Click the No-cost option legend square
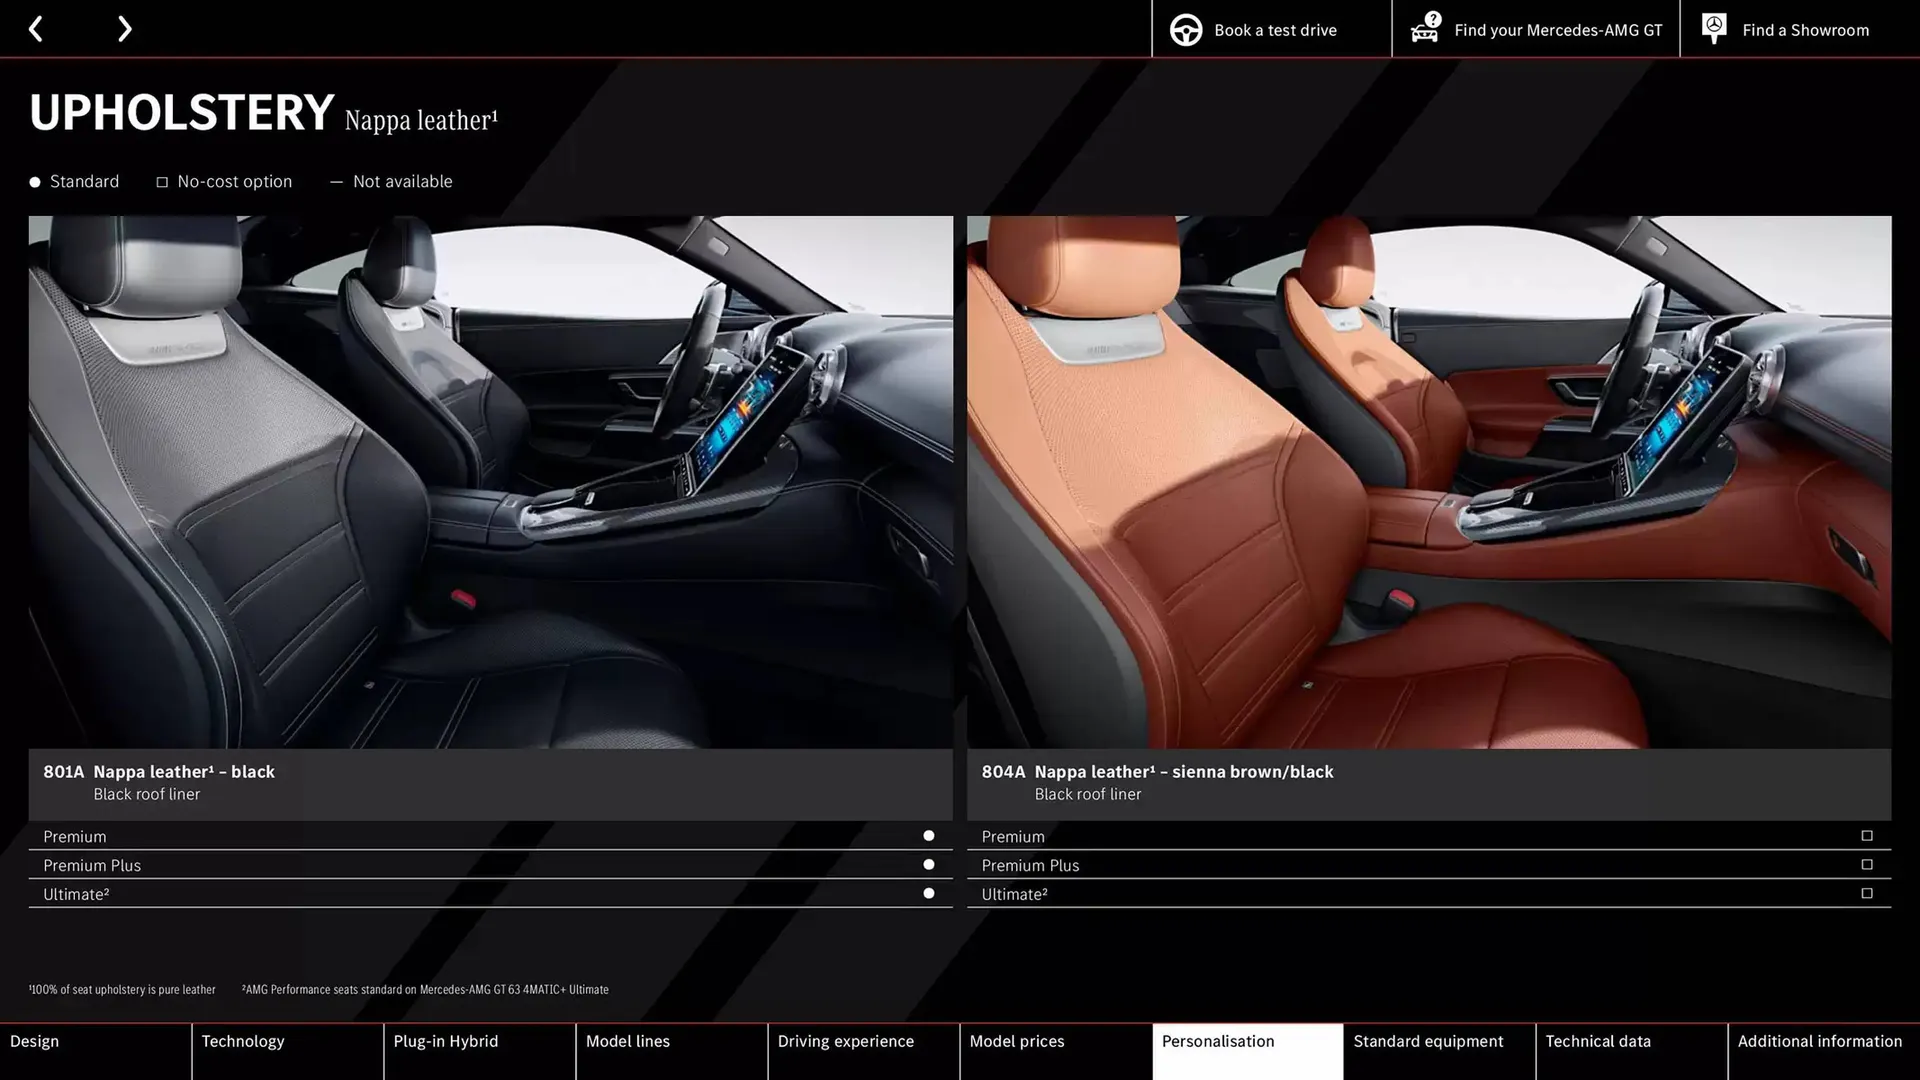 tap(162, 182)
